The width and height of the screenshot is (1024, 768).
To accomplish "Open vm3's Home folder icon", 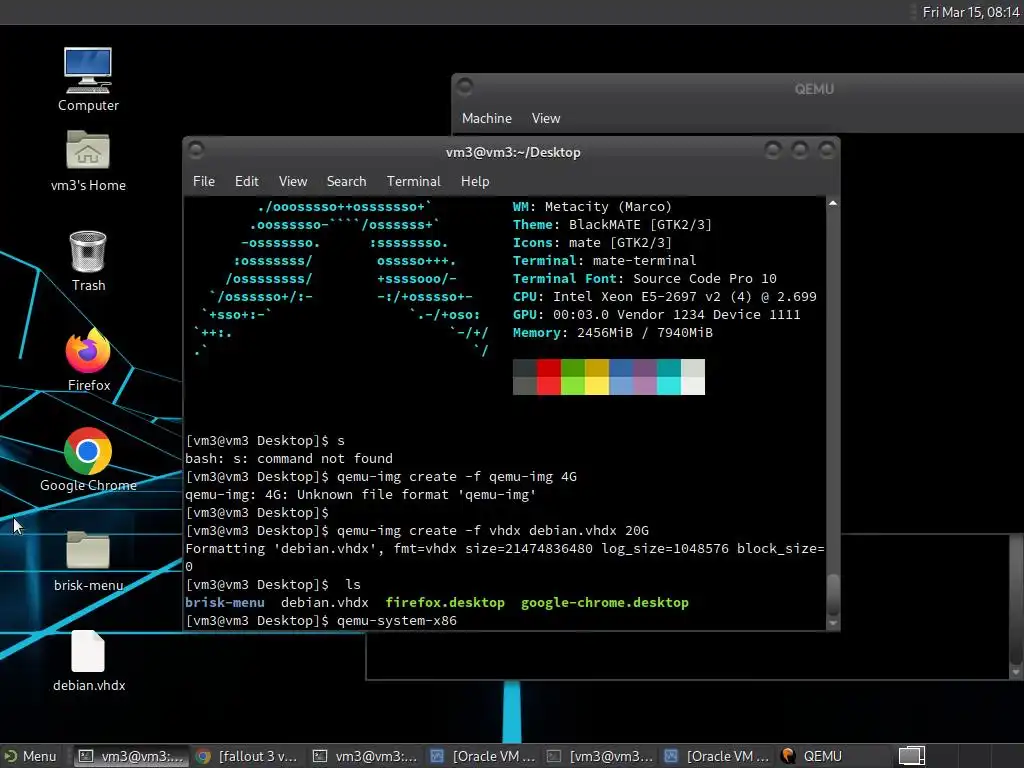I will (x=88, y=161).
